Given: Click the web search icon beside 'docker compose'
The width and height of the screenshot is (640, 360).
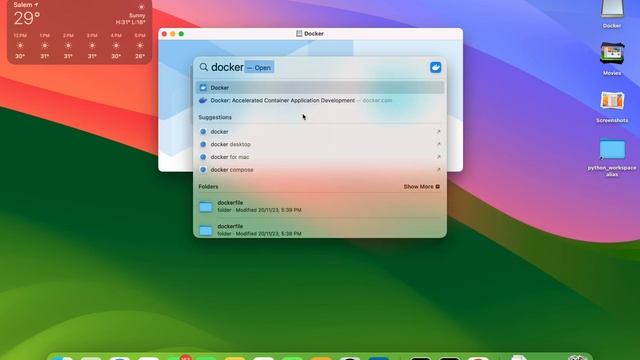Looking at the screenshot, I should pyautogui.click(x=203, y=169).
